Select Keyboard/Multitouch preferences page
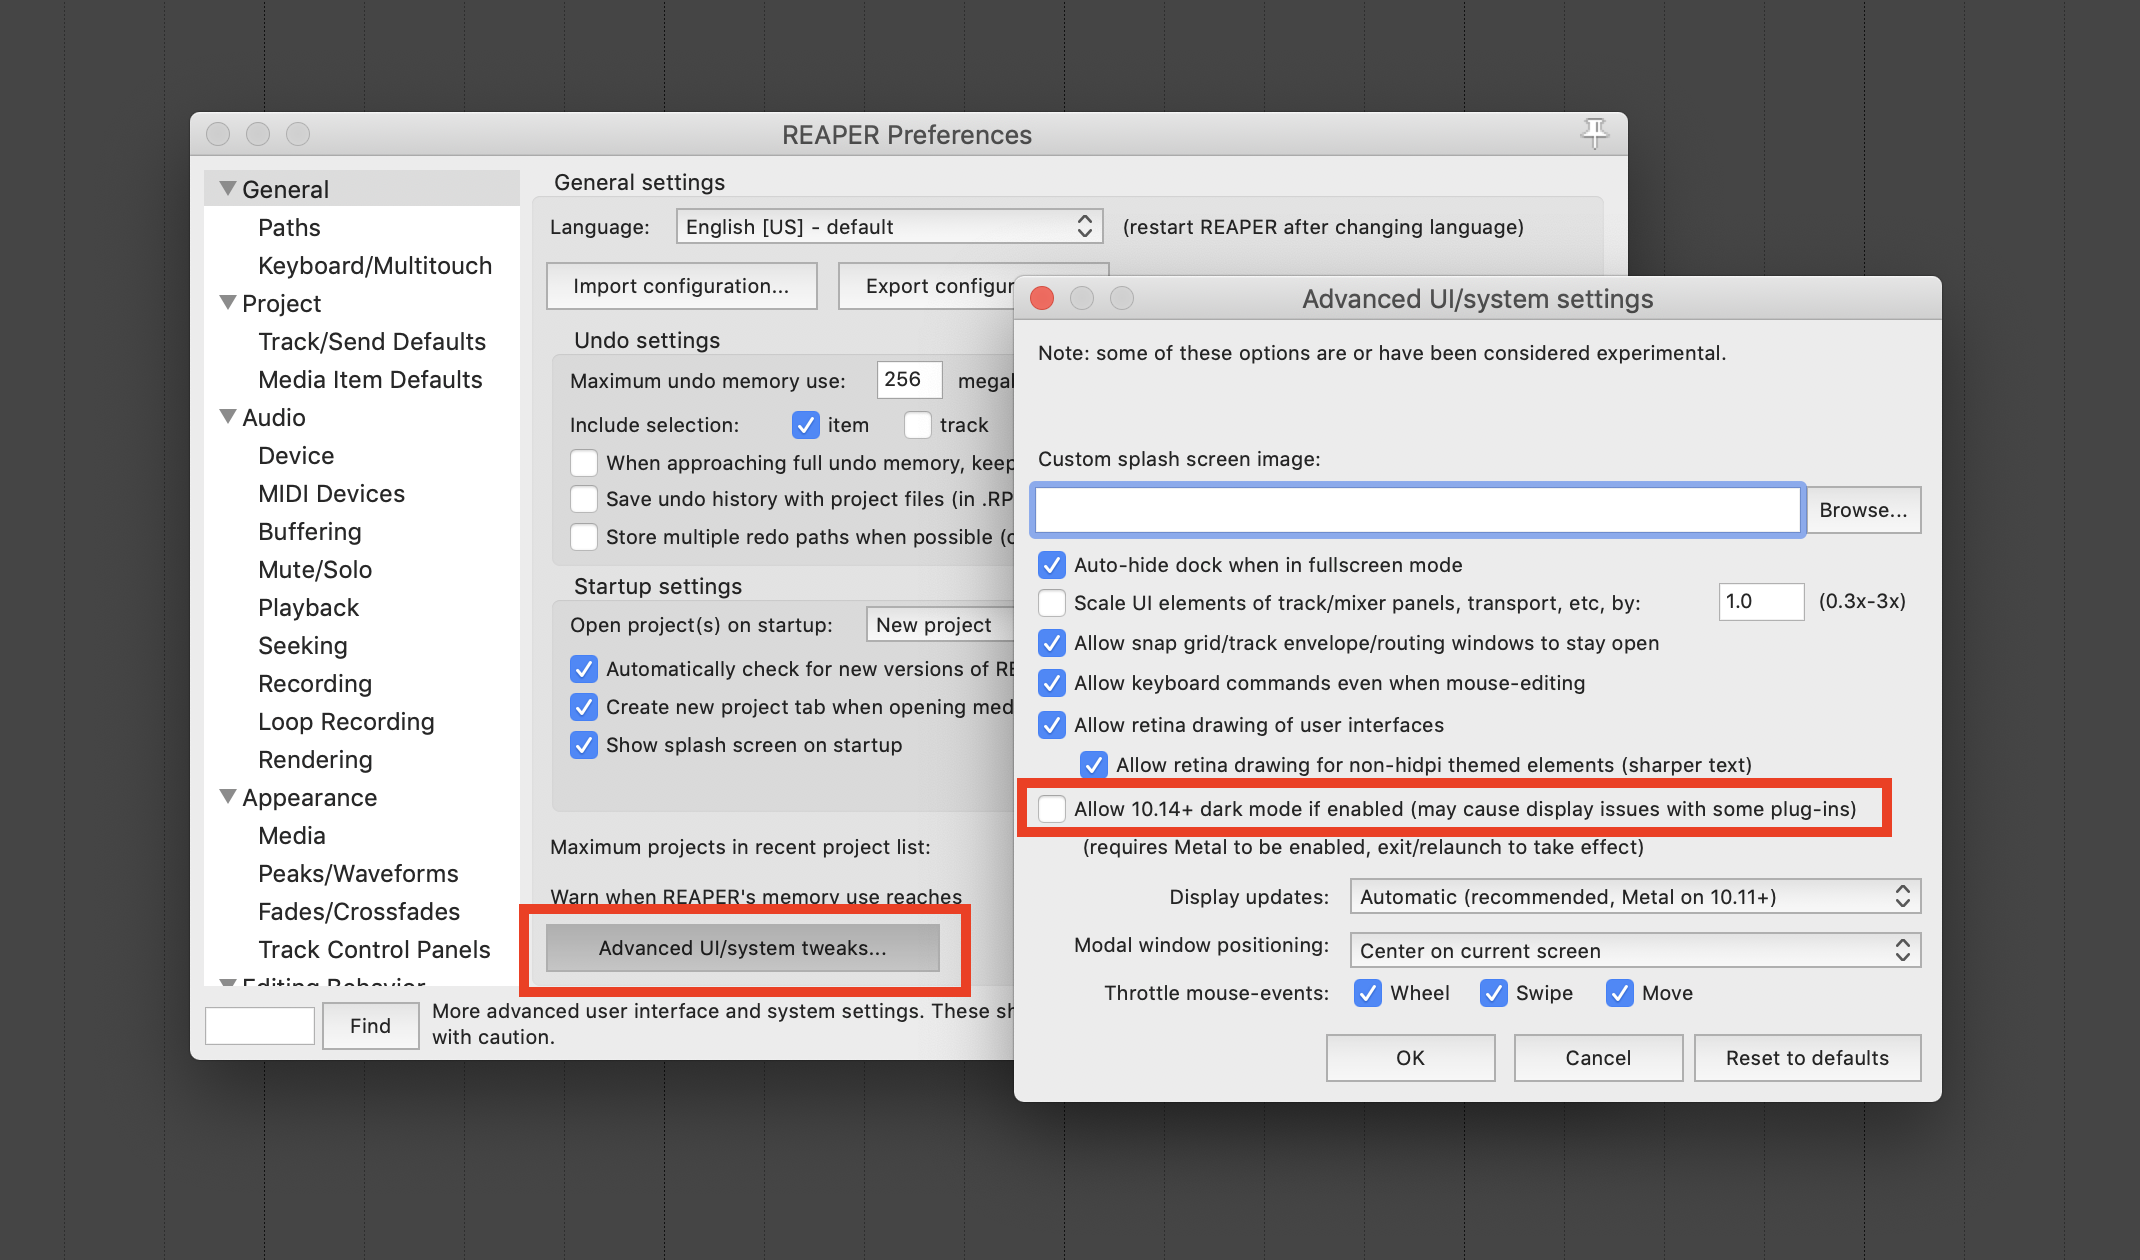 pos(375,265)
